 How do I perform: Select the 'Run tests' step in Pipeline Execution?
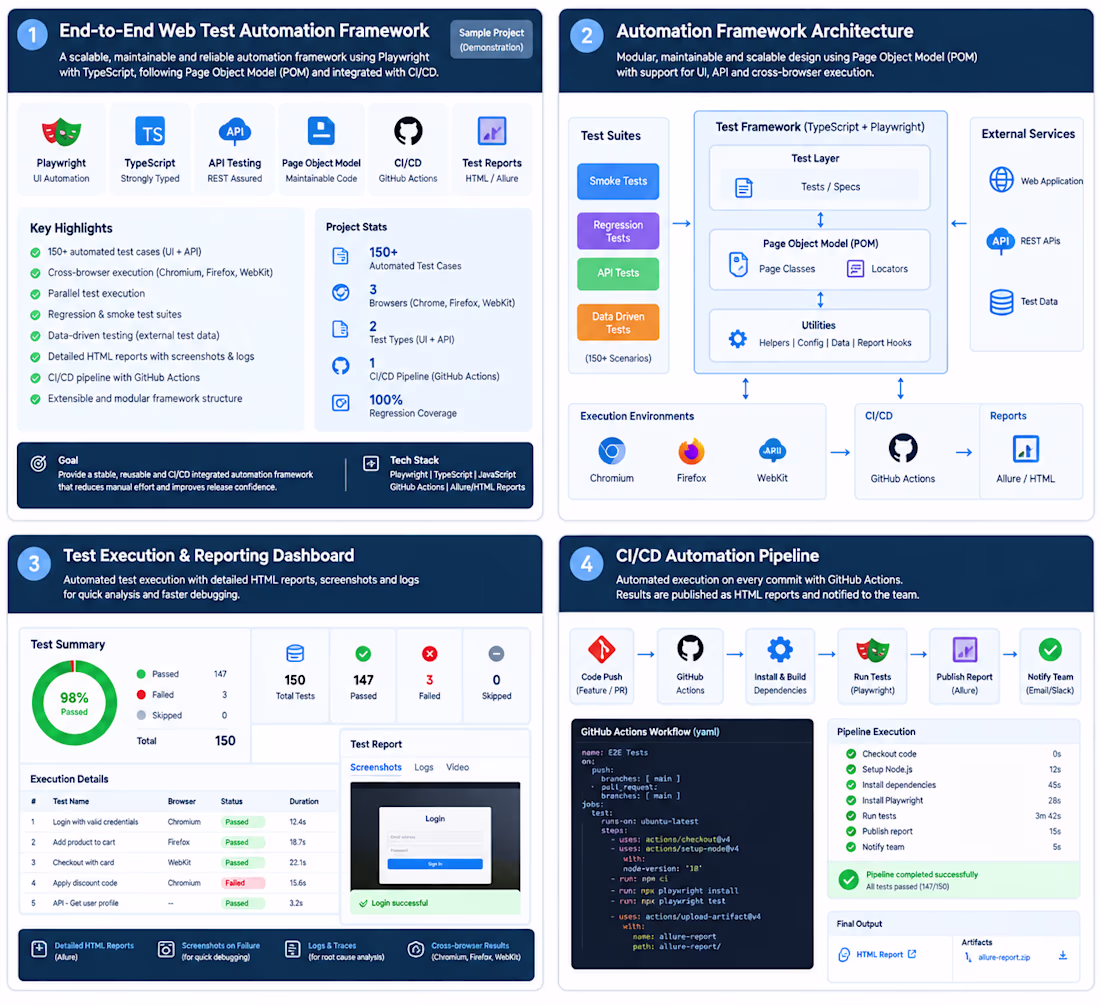coord(953,816)
